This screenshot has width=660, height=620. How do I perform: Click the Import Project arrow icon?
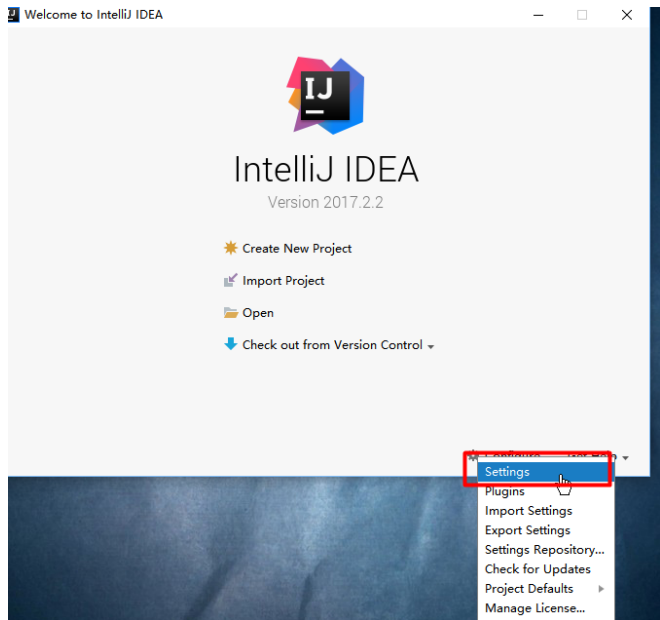[230, 280]
